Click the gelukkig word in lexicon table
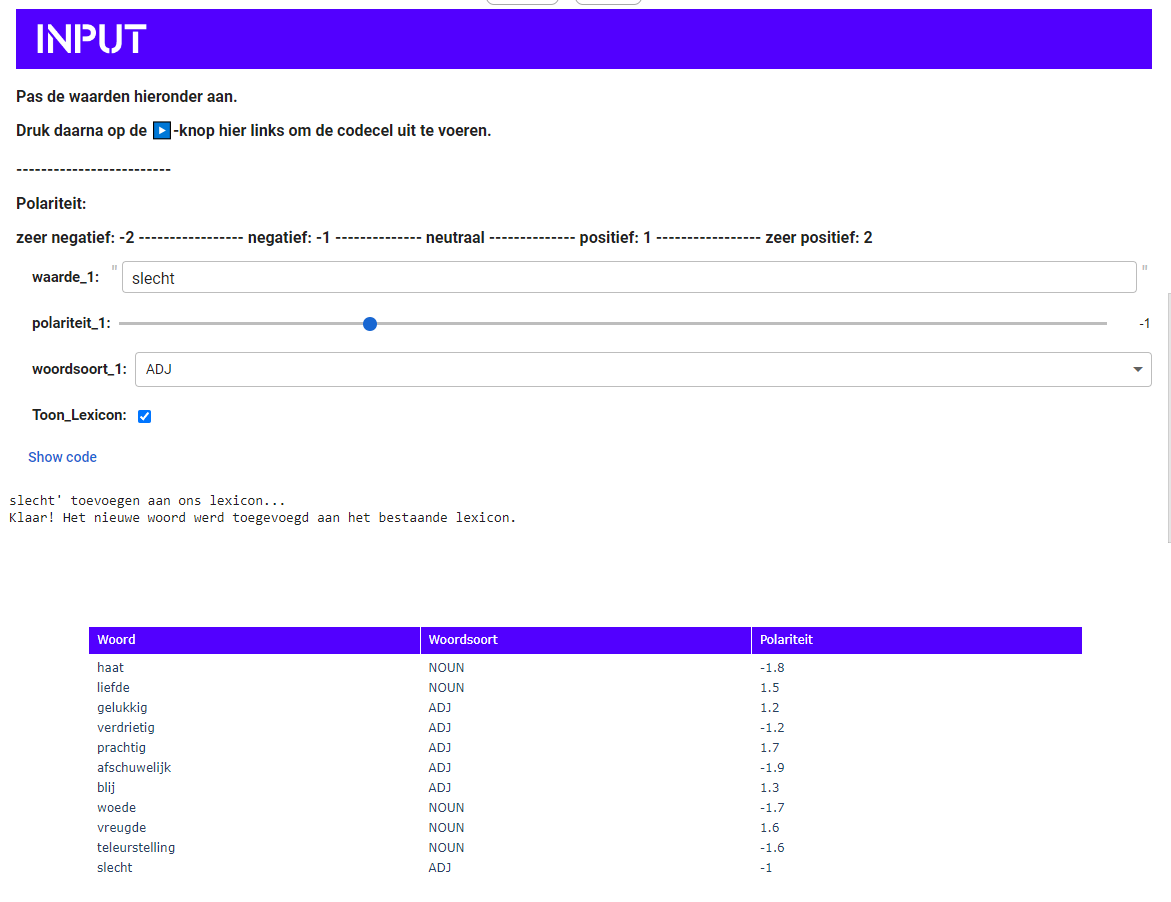1171x902 pixels. [122, 708]
